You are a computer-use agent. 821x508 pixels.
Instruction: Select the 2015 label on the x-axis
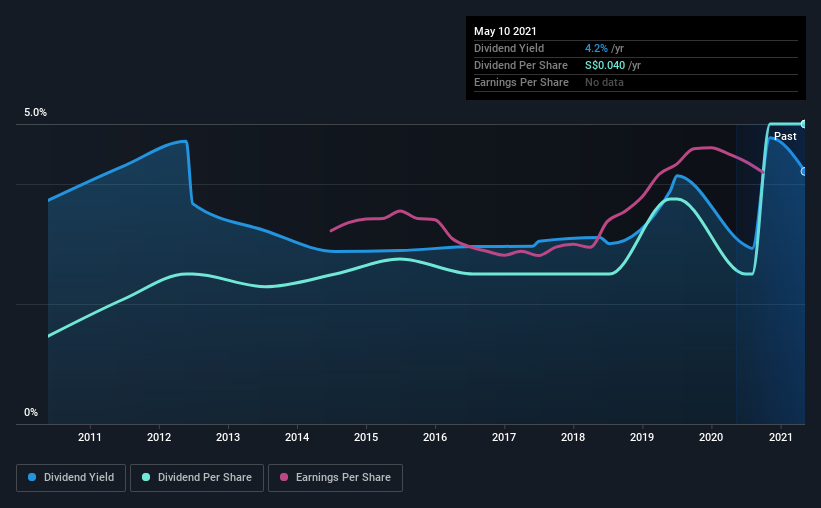[366, 437]
